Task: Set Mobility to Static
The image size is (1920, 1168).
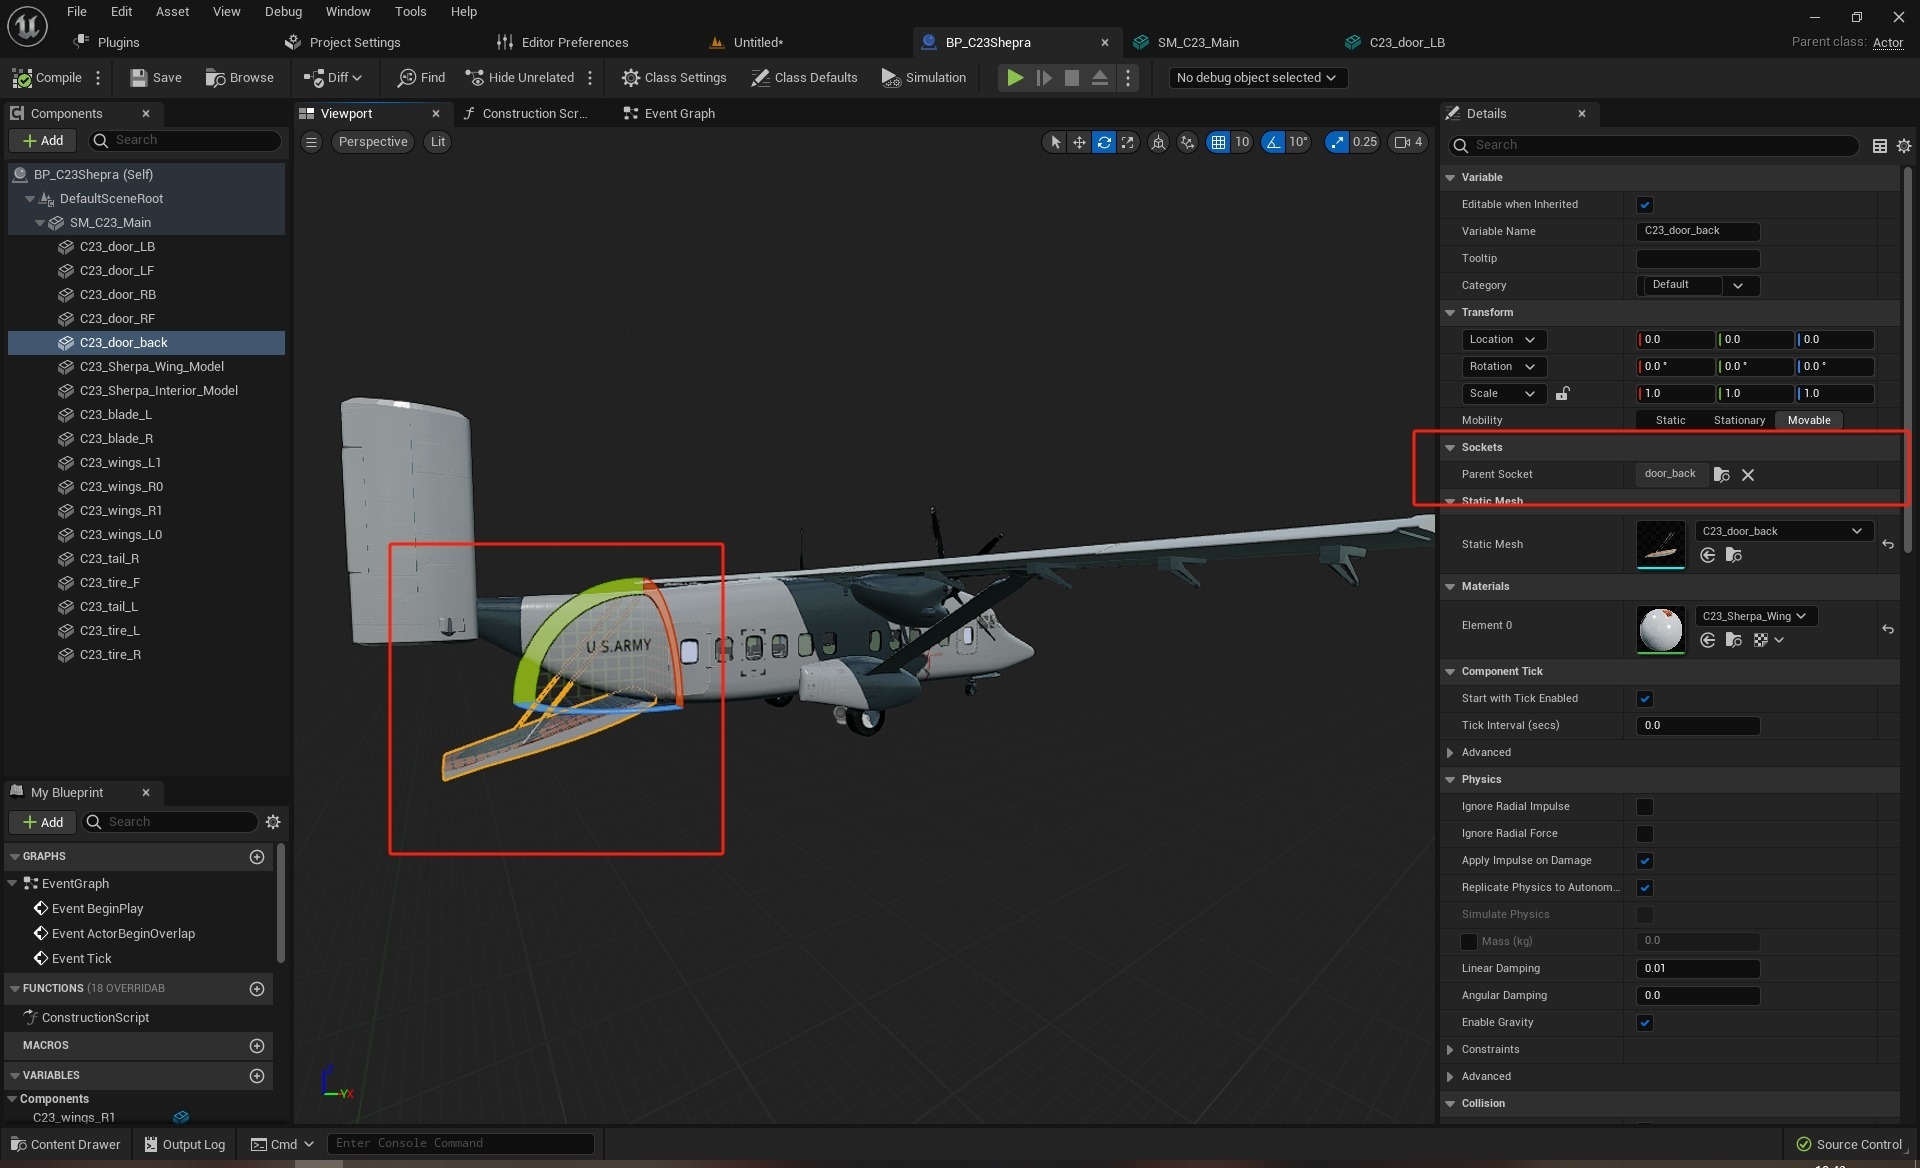Action: click(1670, 421)
